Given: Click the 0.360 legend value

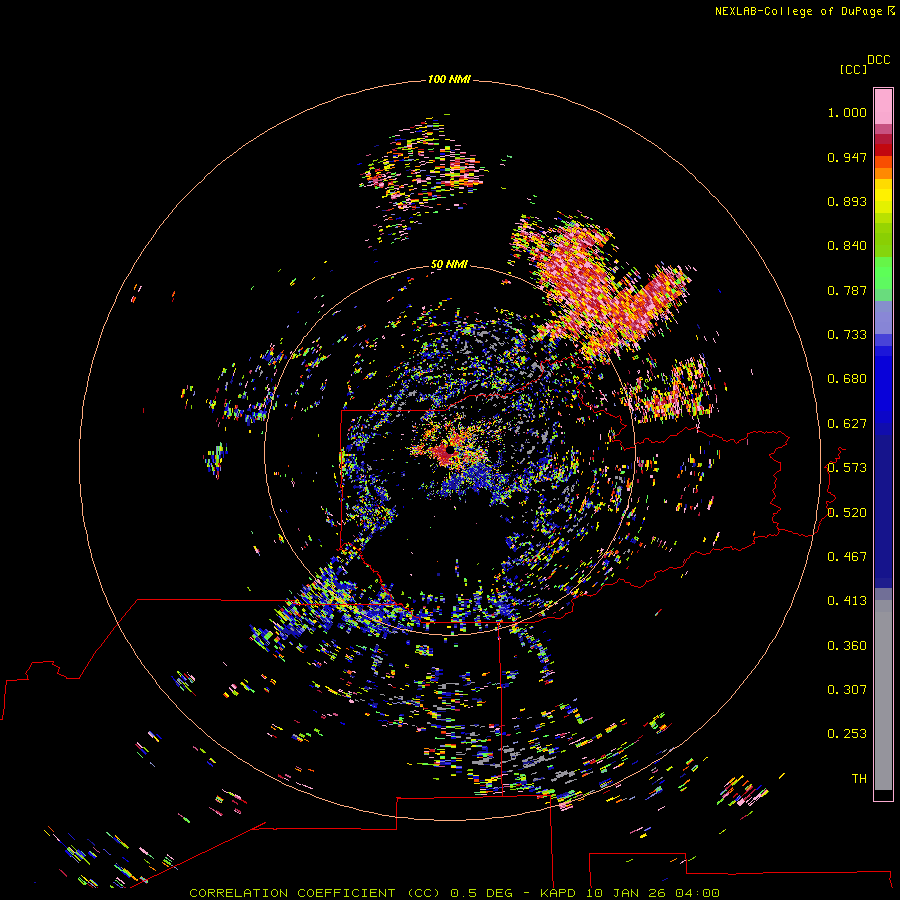Looking at the screenshot, I should (x=847, y=646).
